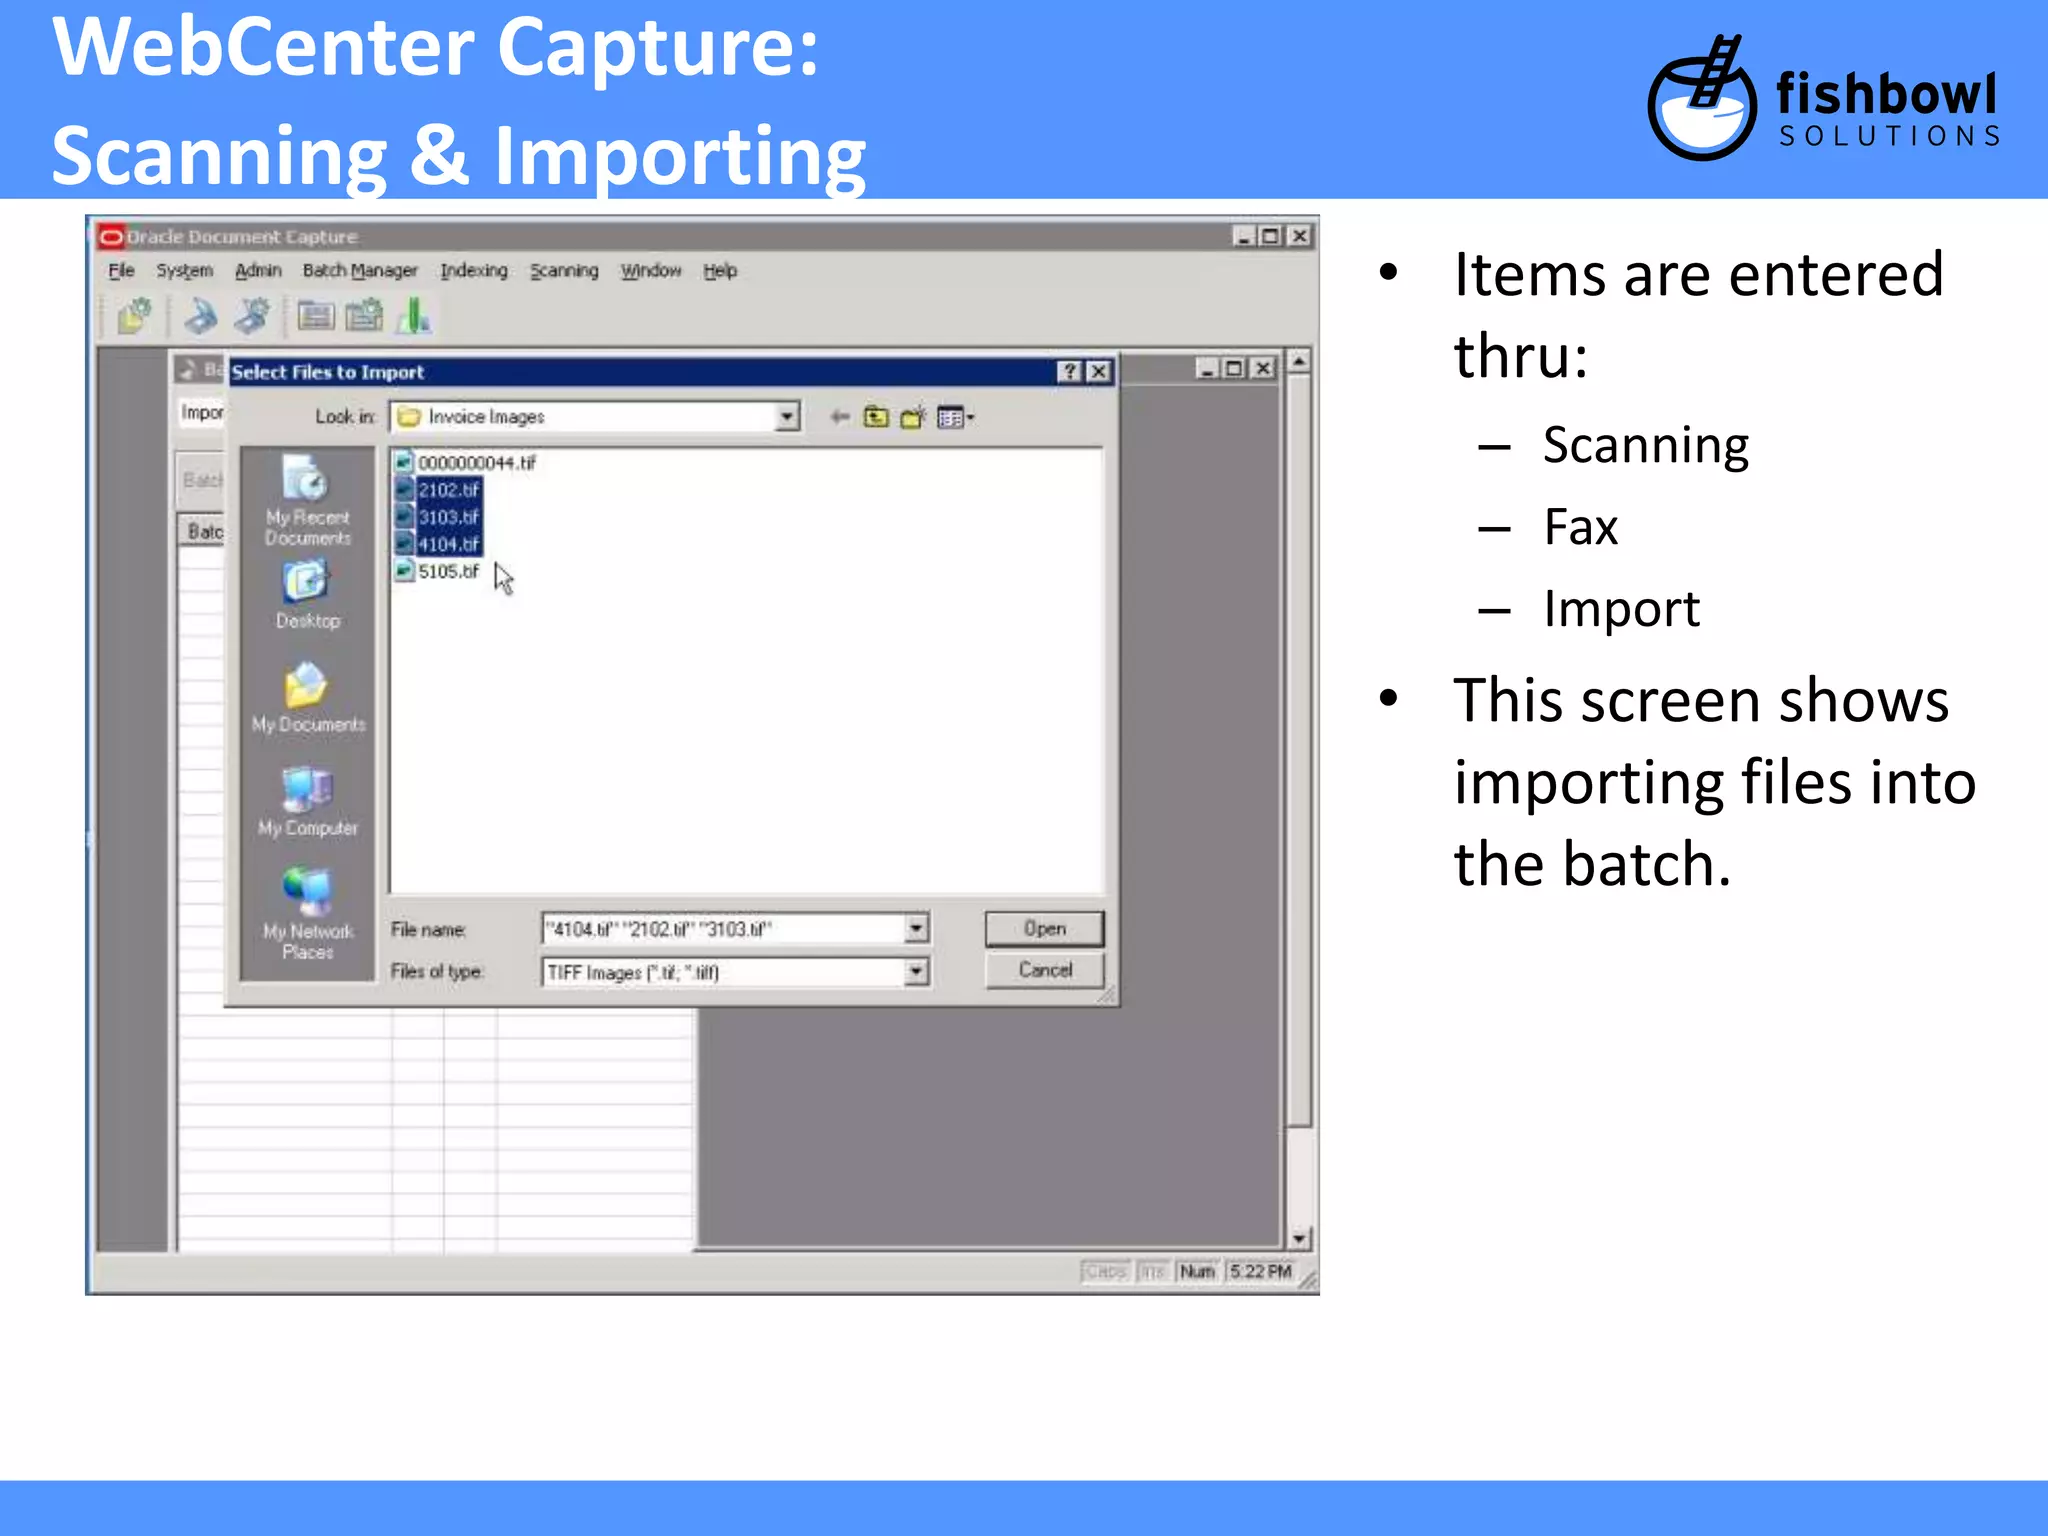Click the scrollbar down arrow
The image size is (2048, 1536).
click(x=1299, y=1239)
